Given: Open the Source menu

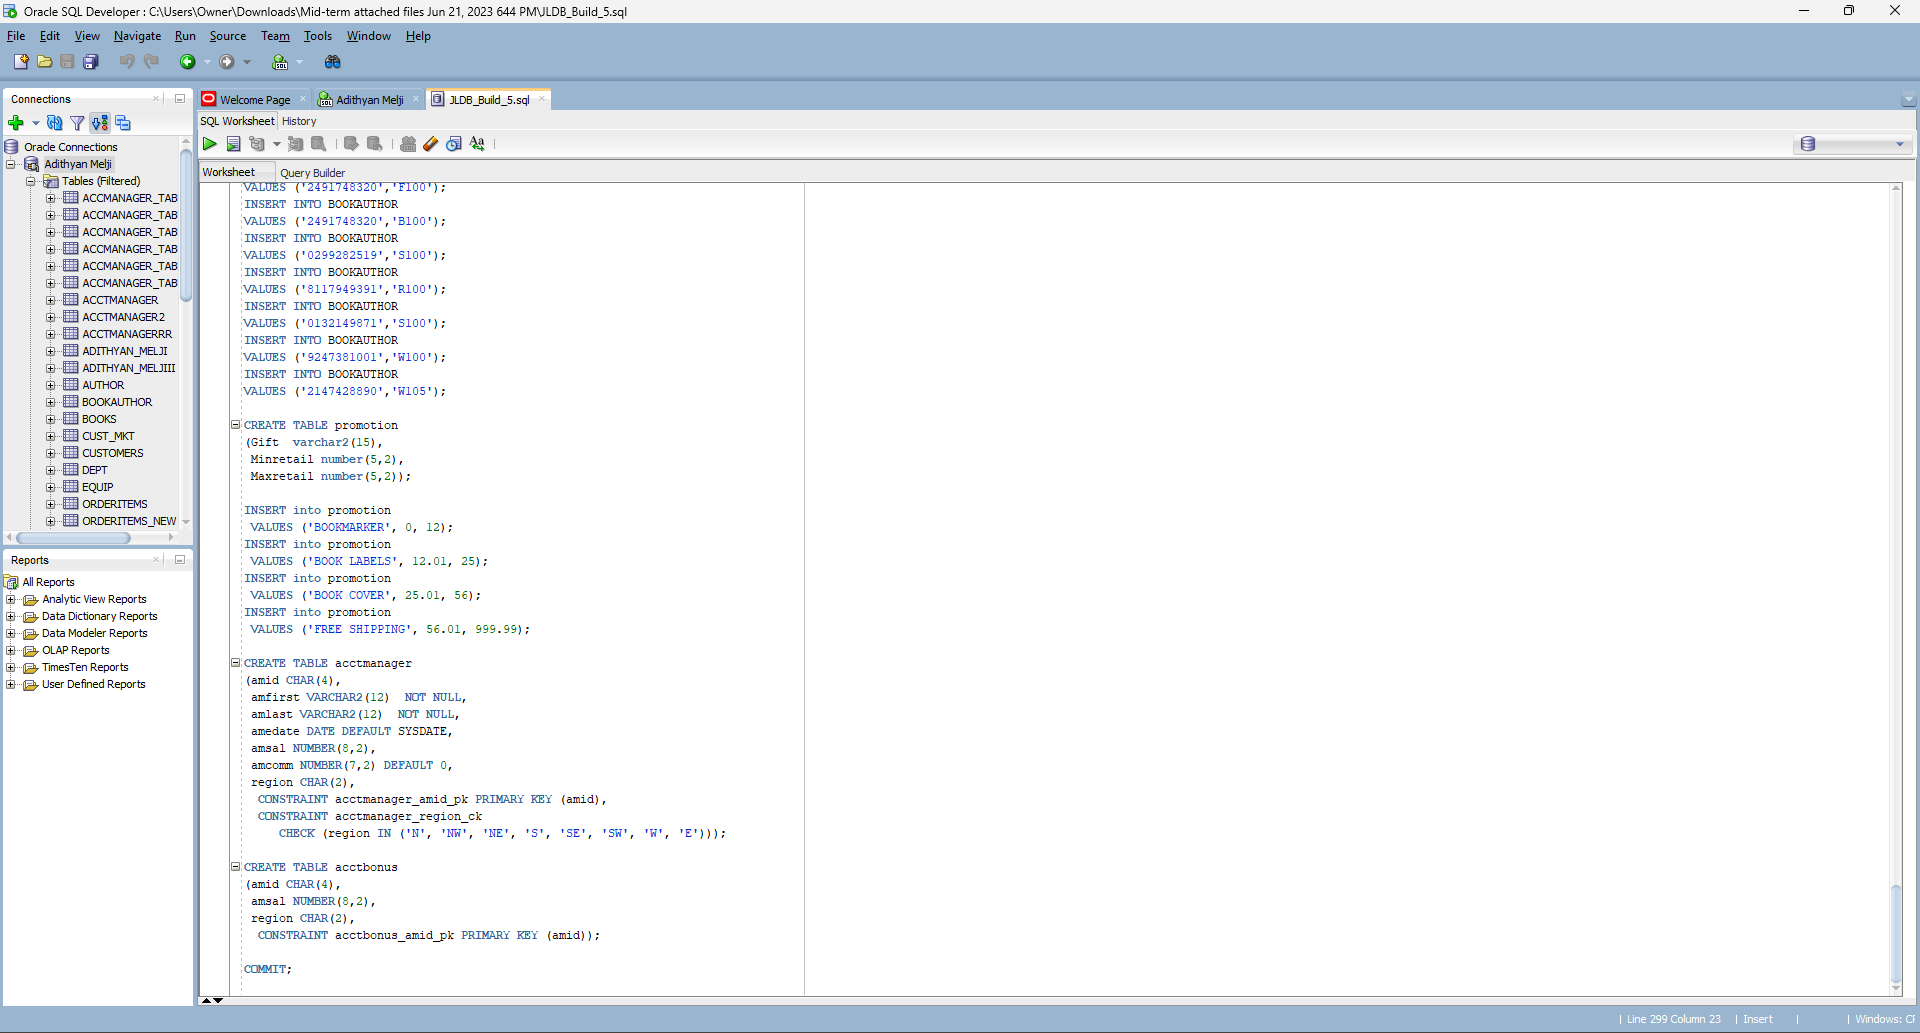Looking at the screenshot, I should coord(227,36).
